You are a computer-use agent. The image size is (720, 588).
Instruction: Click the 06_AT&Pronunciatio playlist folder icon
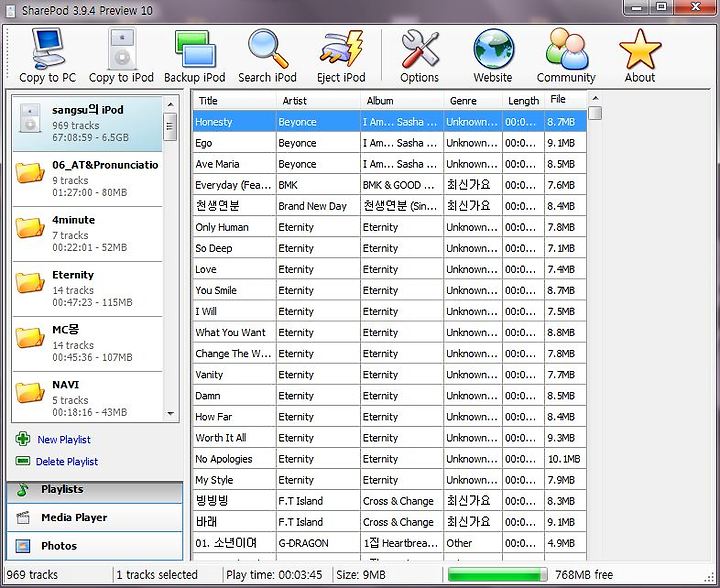pos(30,174)
